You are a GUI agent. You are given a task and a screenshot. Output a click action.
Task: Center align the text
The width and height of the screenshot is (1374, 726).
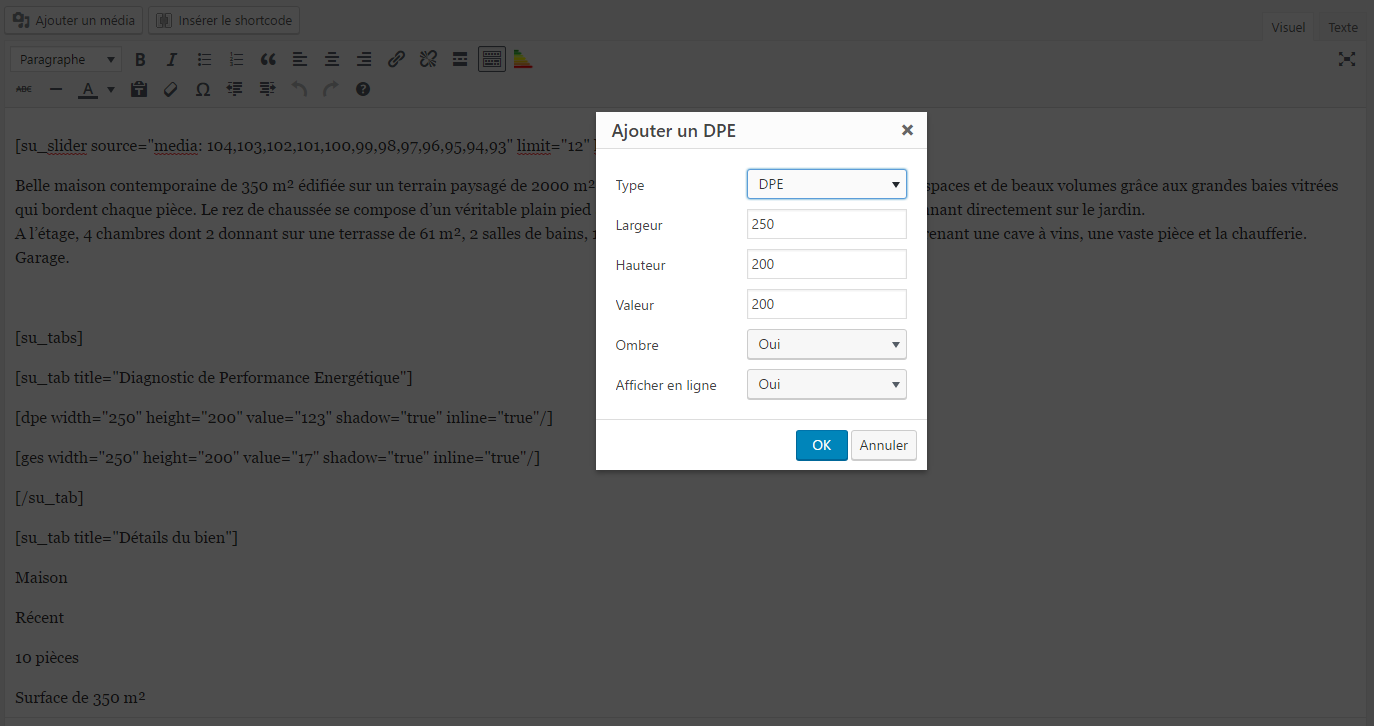pyautogui.click(x=332, y=60)
